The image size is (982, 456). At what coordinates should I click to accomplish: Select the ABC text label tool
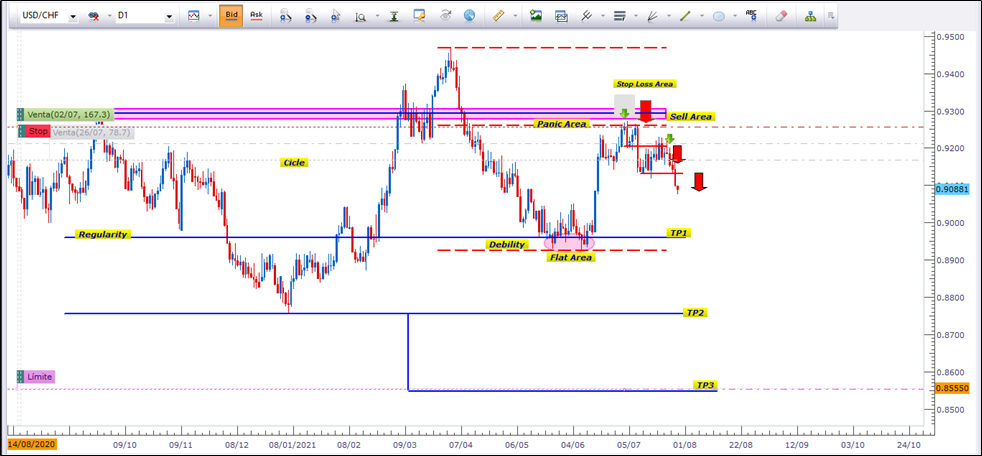coord(752,16)
